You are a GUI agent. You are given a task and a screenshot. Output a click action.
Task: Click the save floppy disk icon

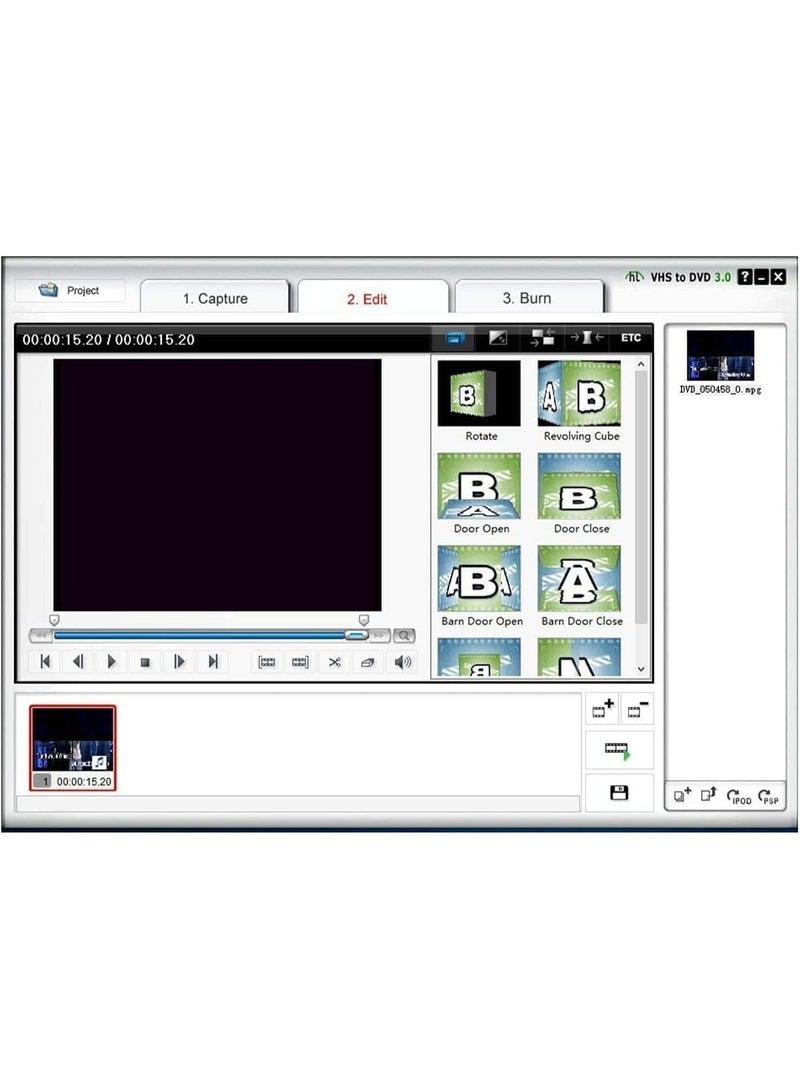(x=618, y=793)
